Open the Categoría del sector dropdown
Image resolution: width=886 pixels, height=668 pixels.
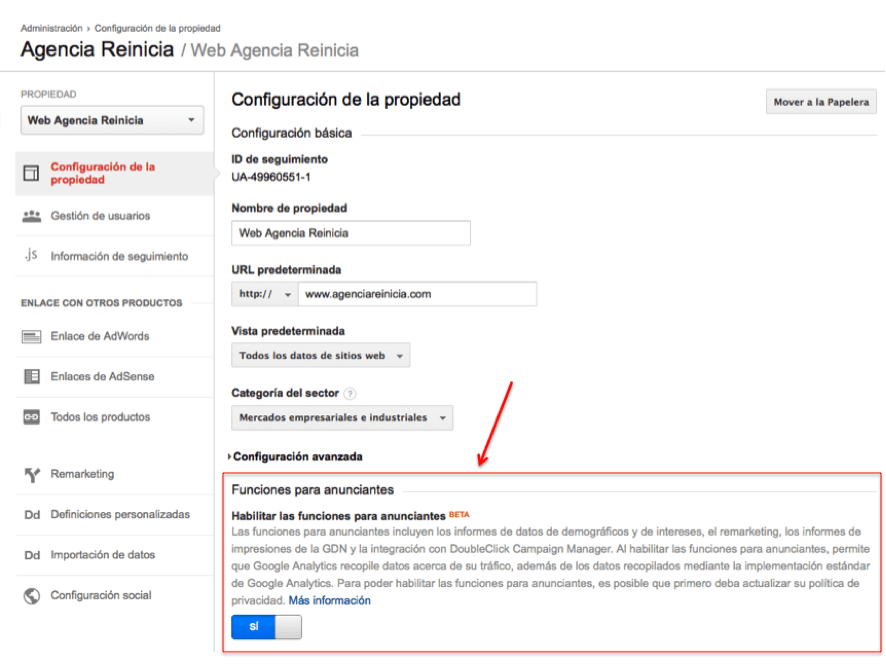click(x=341, y=417)
